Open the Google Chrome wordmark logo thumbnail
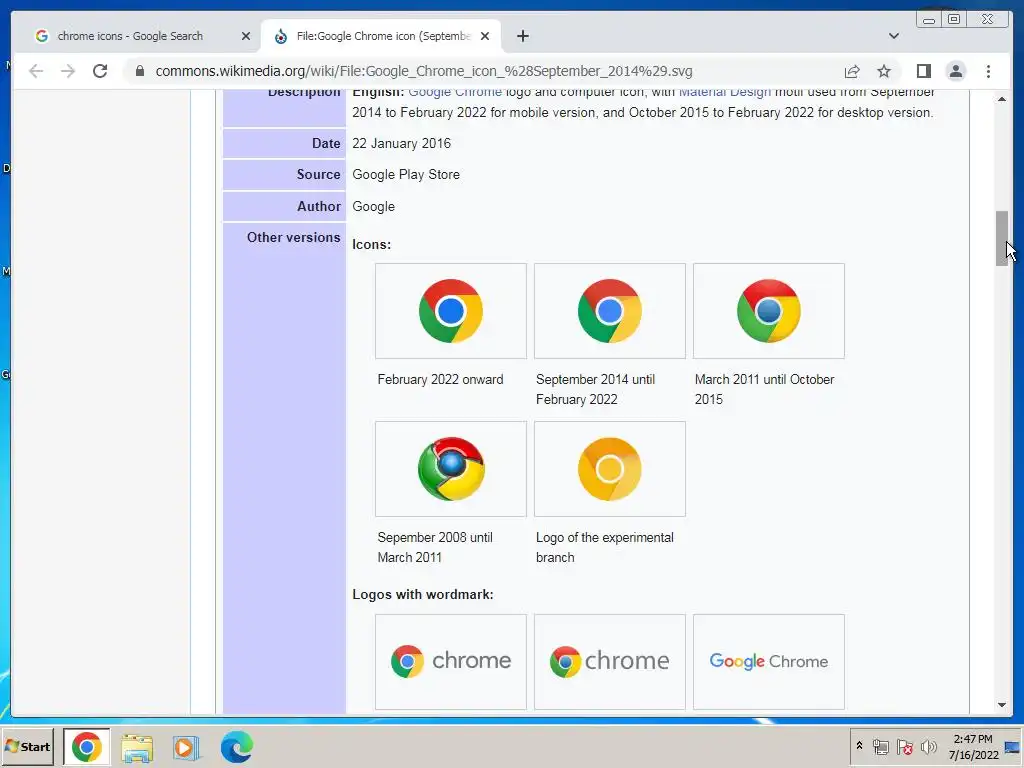 pyautogui.click(x=769, y=662)
